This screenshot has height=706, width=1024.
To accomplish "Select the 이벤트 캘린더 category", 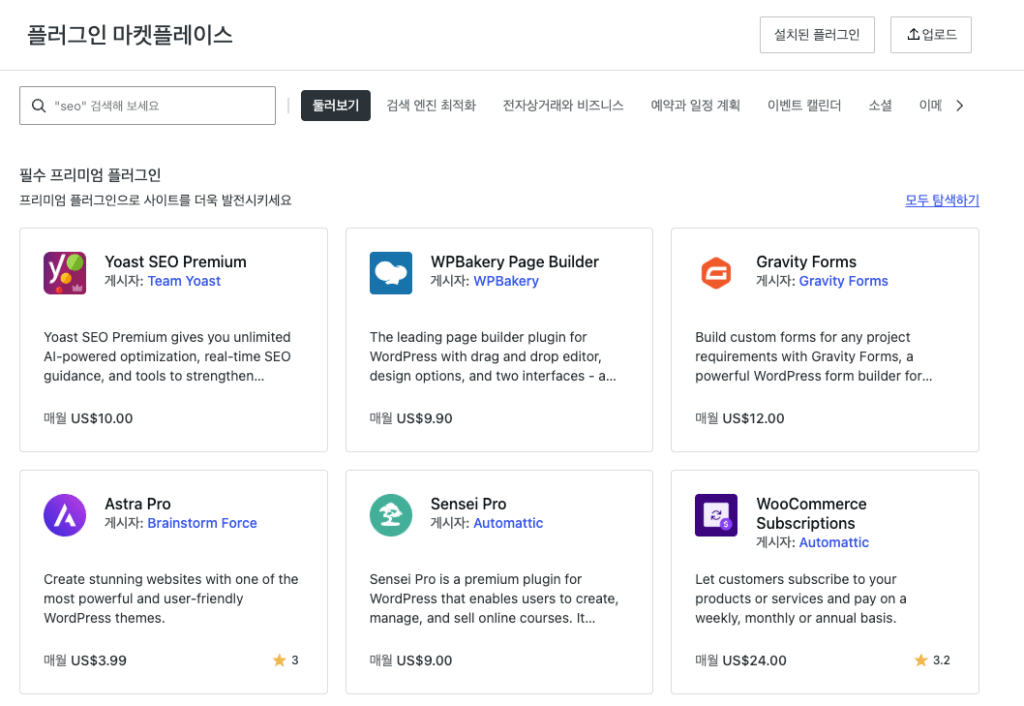I will coord(804,106).
